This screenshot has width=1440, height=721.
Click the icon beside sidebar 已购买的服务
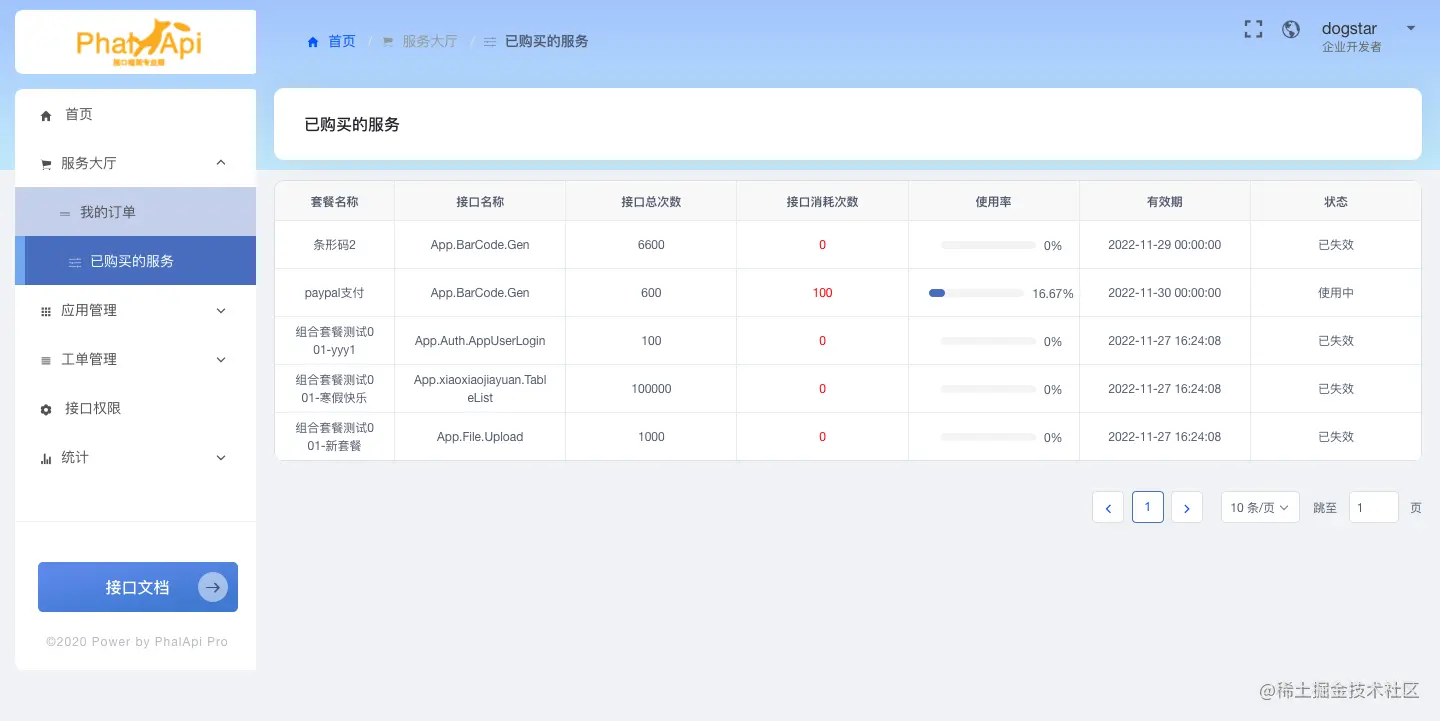75,262
